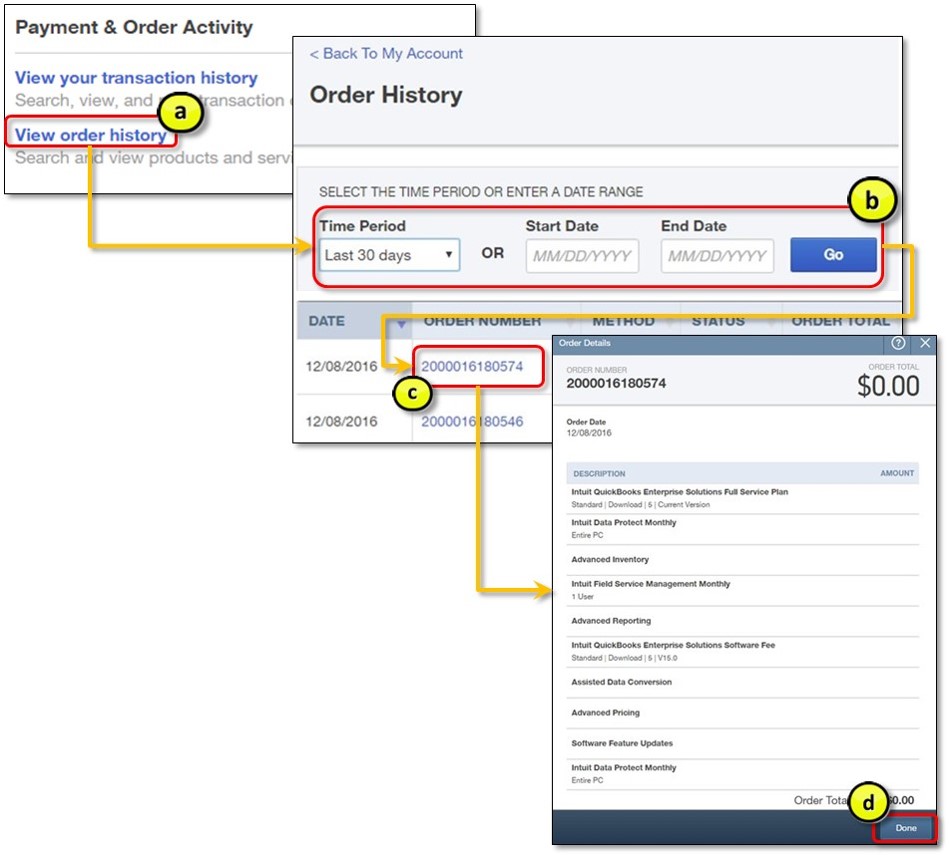Screen dimensions: 949x856
Task: Select the Order Date value in Order Details
Action: (589, 433)
